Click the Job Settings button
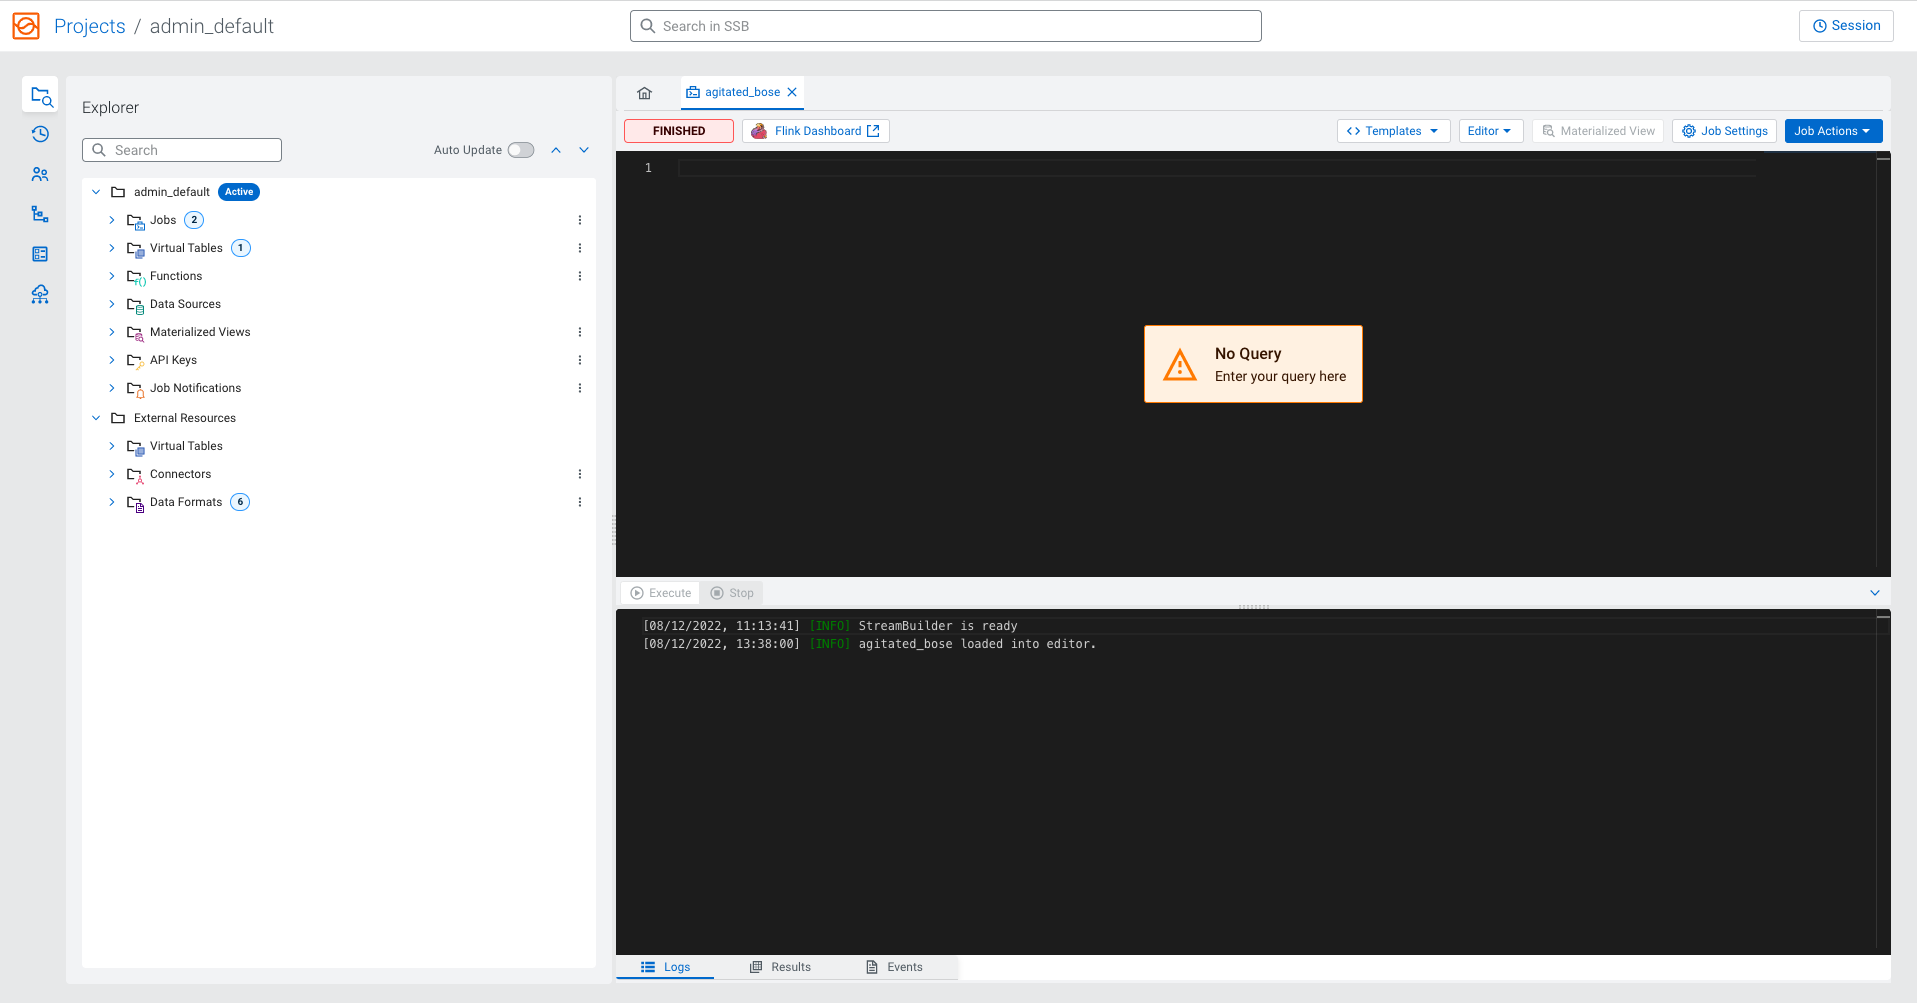This screenshot has width=1917, height=1003. click(x=1725, y=131)
